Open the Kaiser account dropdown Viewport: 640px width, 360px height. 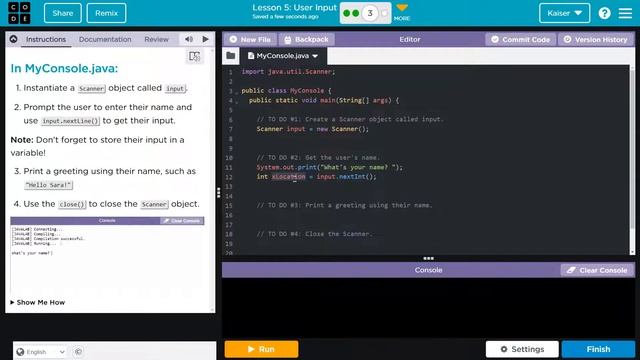tap(564, 13)
